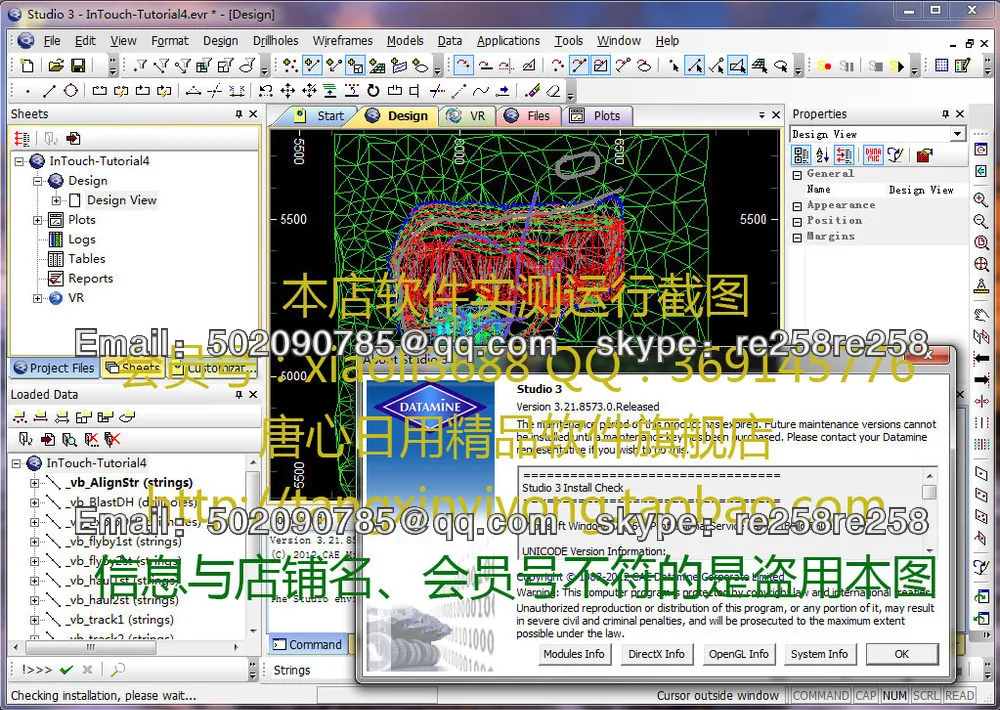Collapse the Design node in Sheets tree
The width and height of the screenshot is (1000, 710).
[x=37, y=181]
